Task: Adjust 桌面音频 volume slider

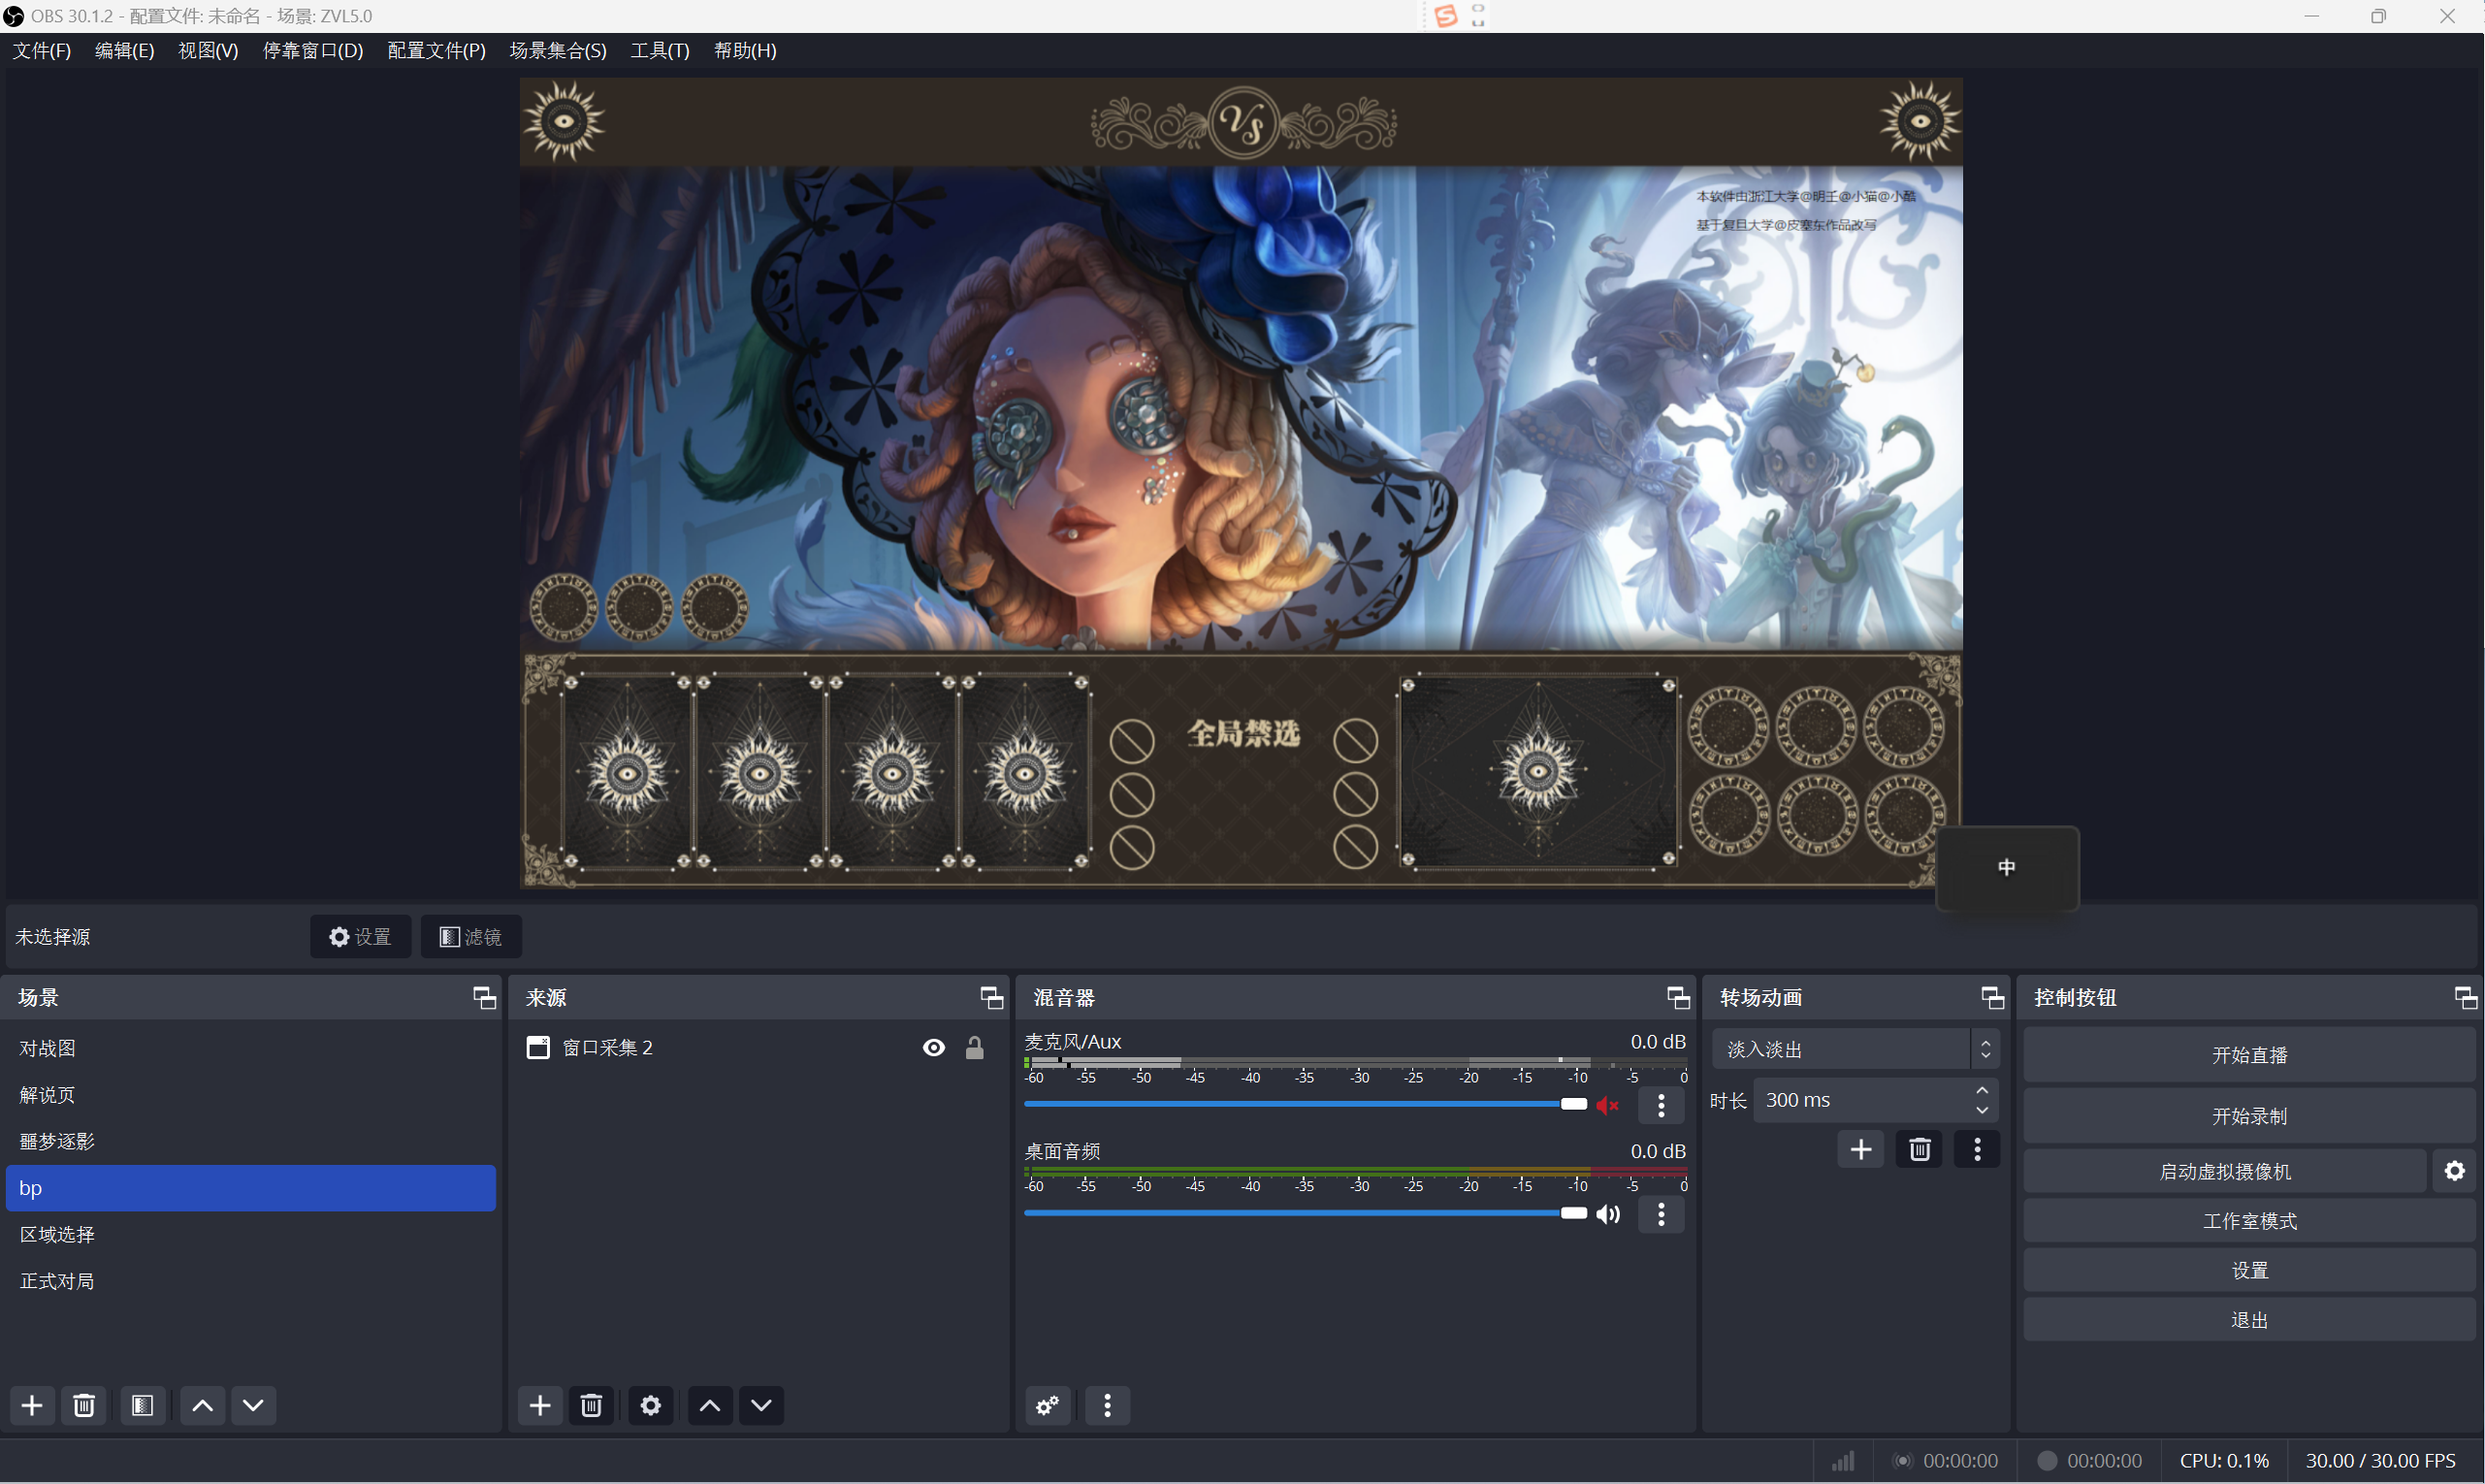Action: tap(1305, 1213)
